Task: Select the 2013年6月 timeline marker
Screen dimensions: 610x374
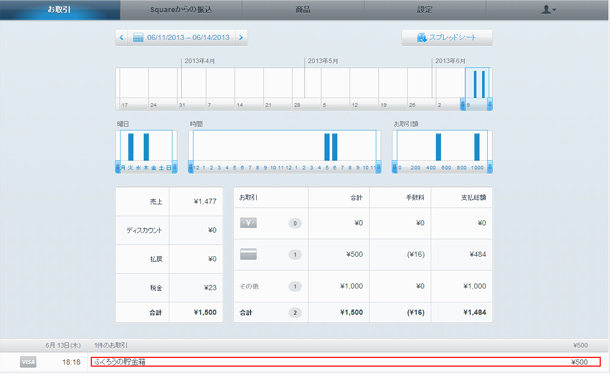Action: coord(450,61)
